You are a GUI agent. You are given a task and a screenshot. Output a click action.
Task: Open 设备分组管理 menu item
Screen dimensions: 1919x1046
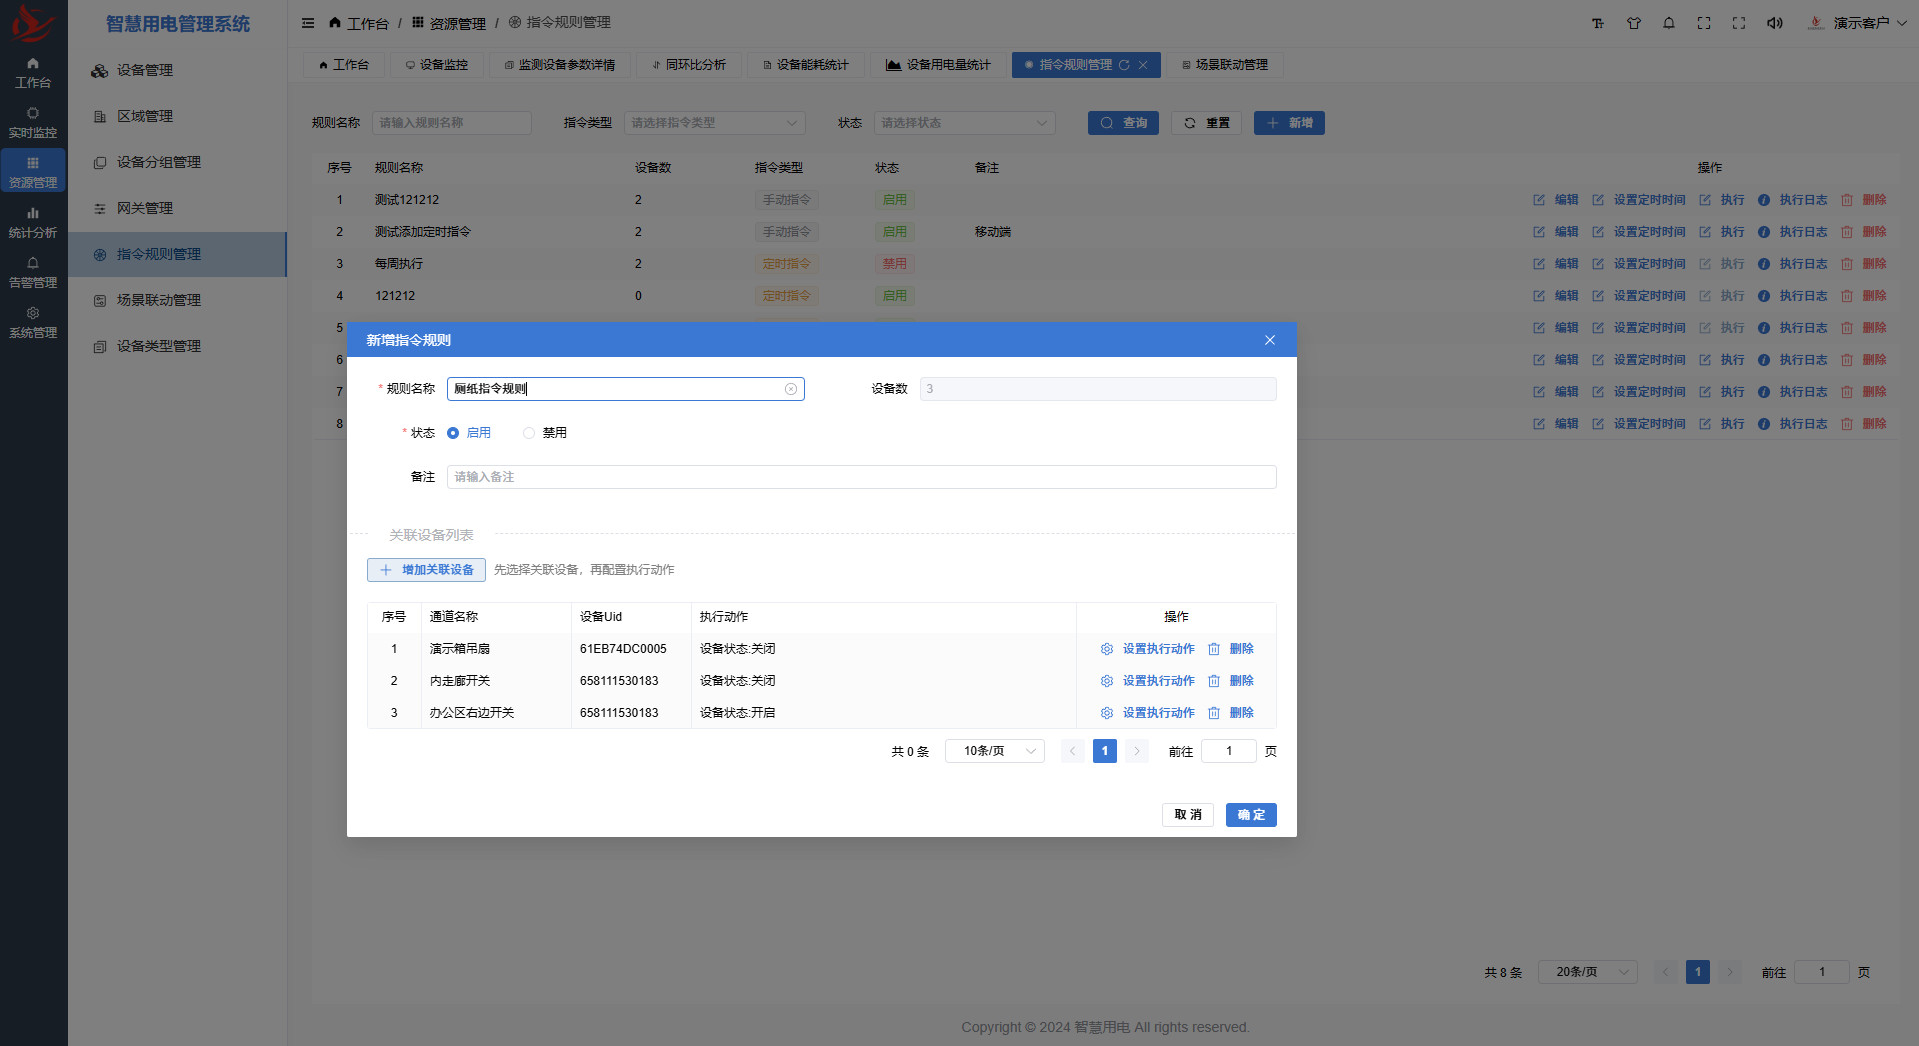pos(177,162)
